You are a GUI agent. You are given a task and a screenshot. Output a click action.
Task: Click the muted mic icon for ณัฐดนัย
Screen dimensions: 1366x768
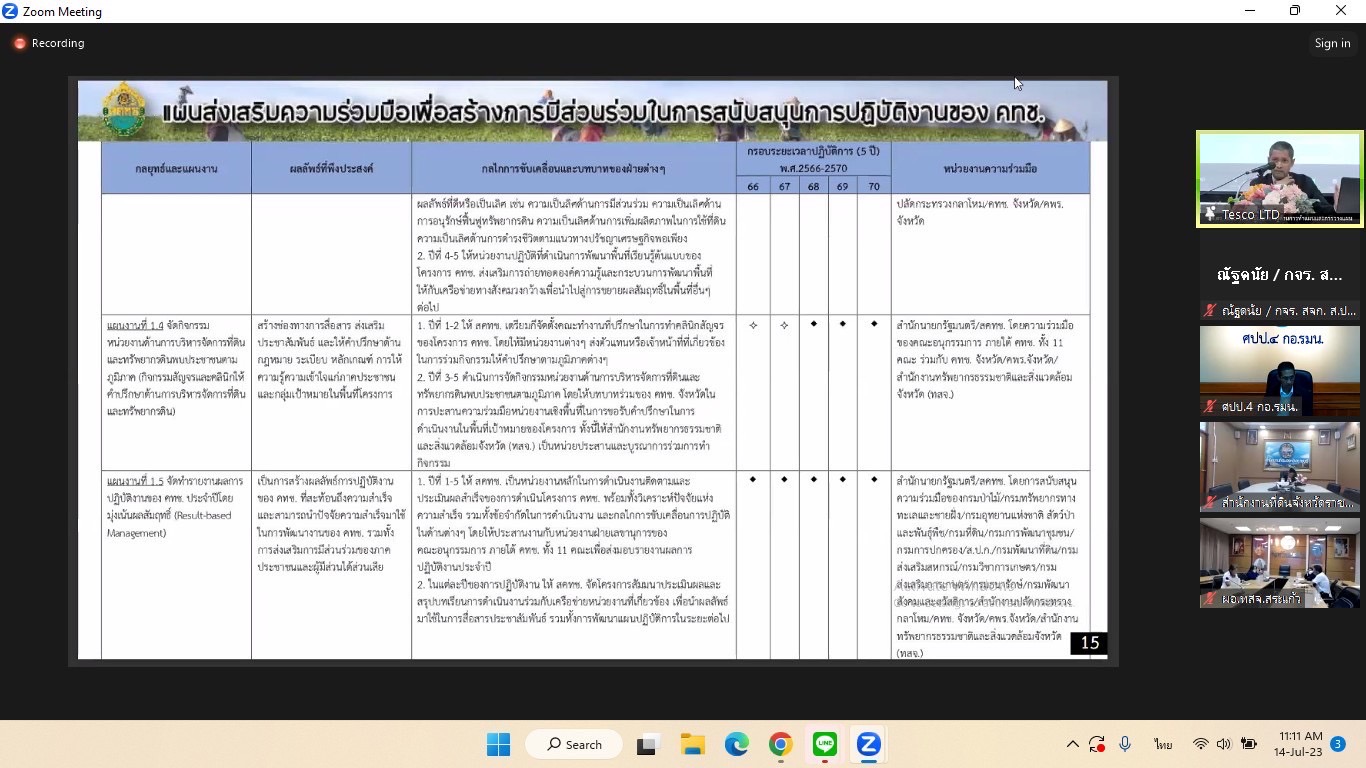(1210, 311)
